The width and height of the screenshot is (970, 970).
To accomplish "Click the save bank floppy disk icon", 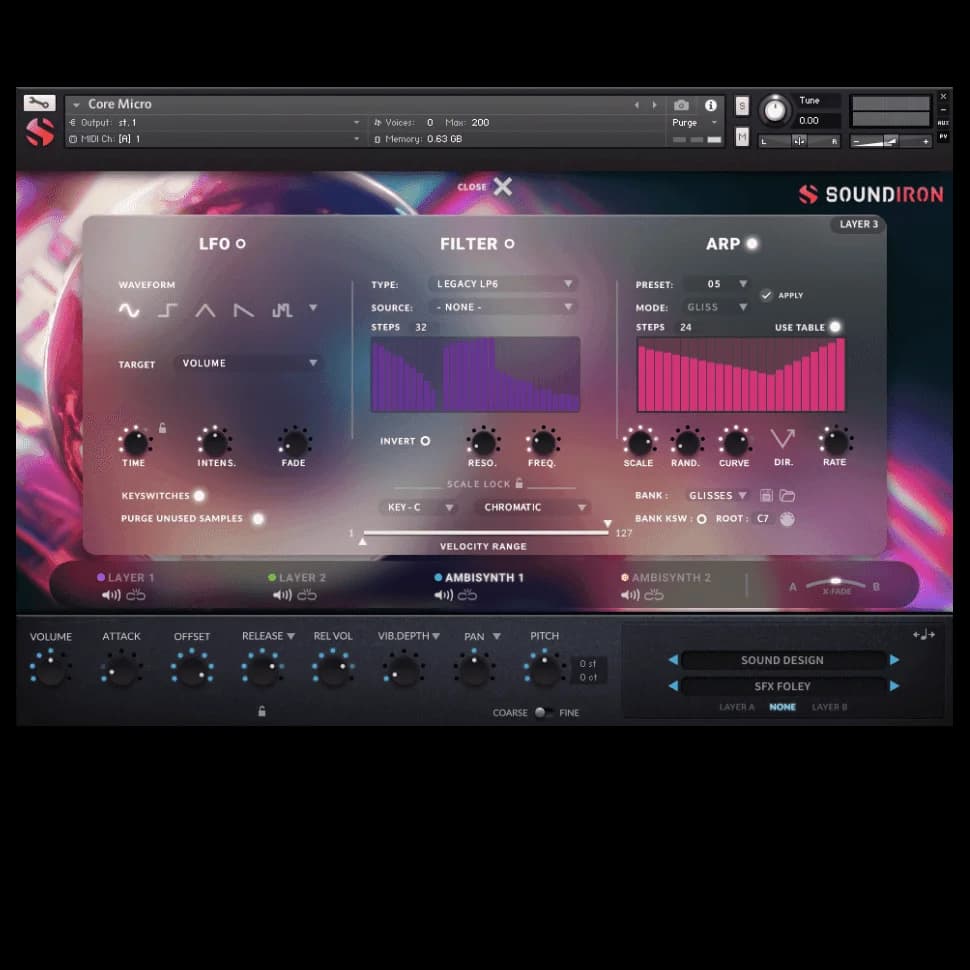I will tap(766, 496).
